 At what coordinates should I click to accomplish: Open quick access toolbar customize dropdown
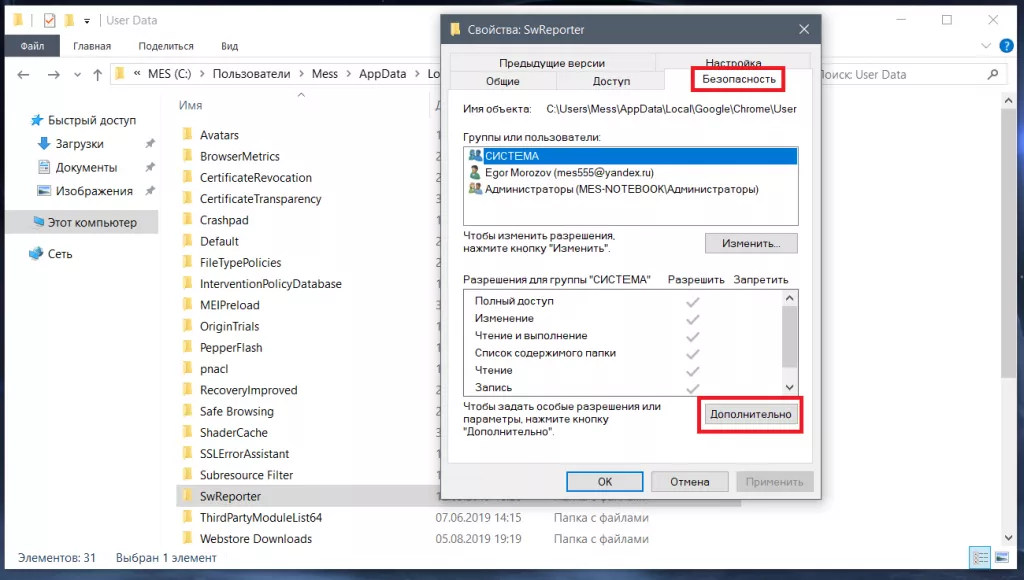[87, 21]
